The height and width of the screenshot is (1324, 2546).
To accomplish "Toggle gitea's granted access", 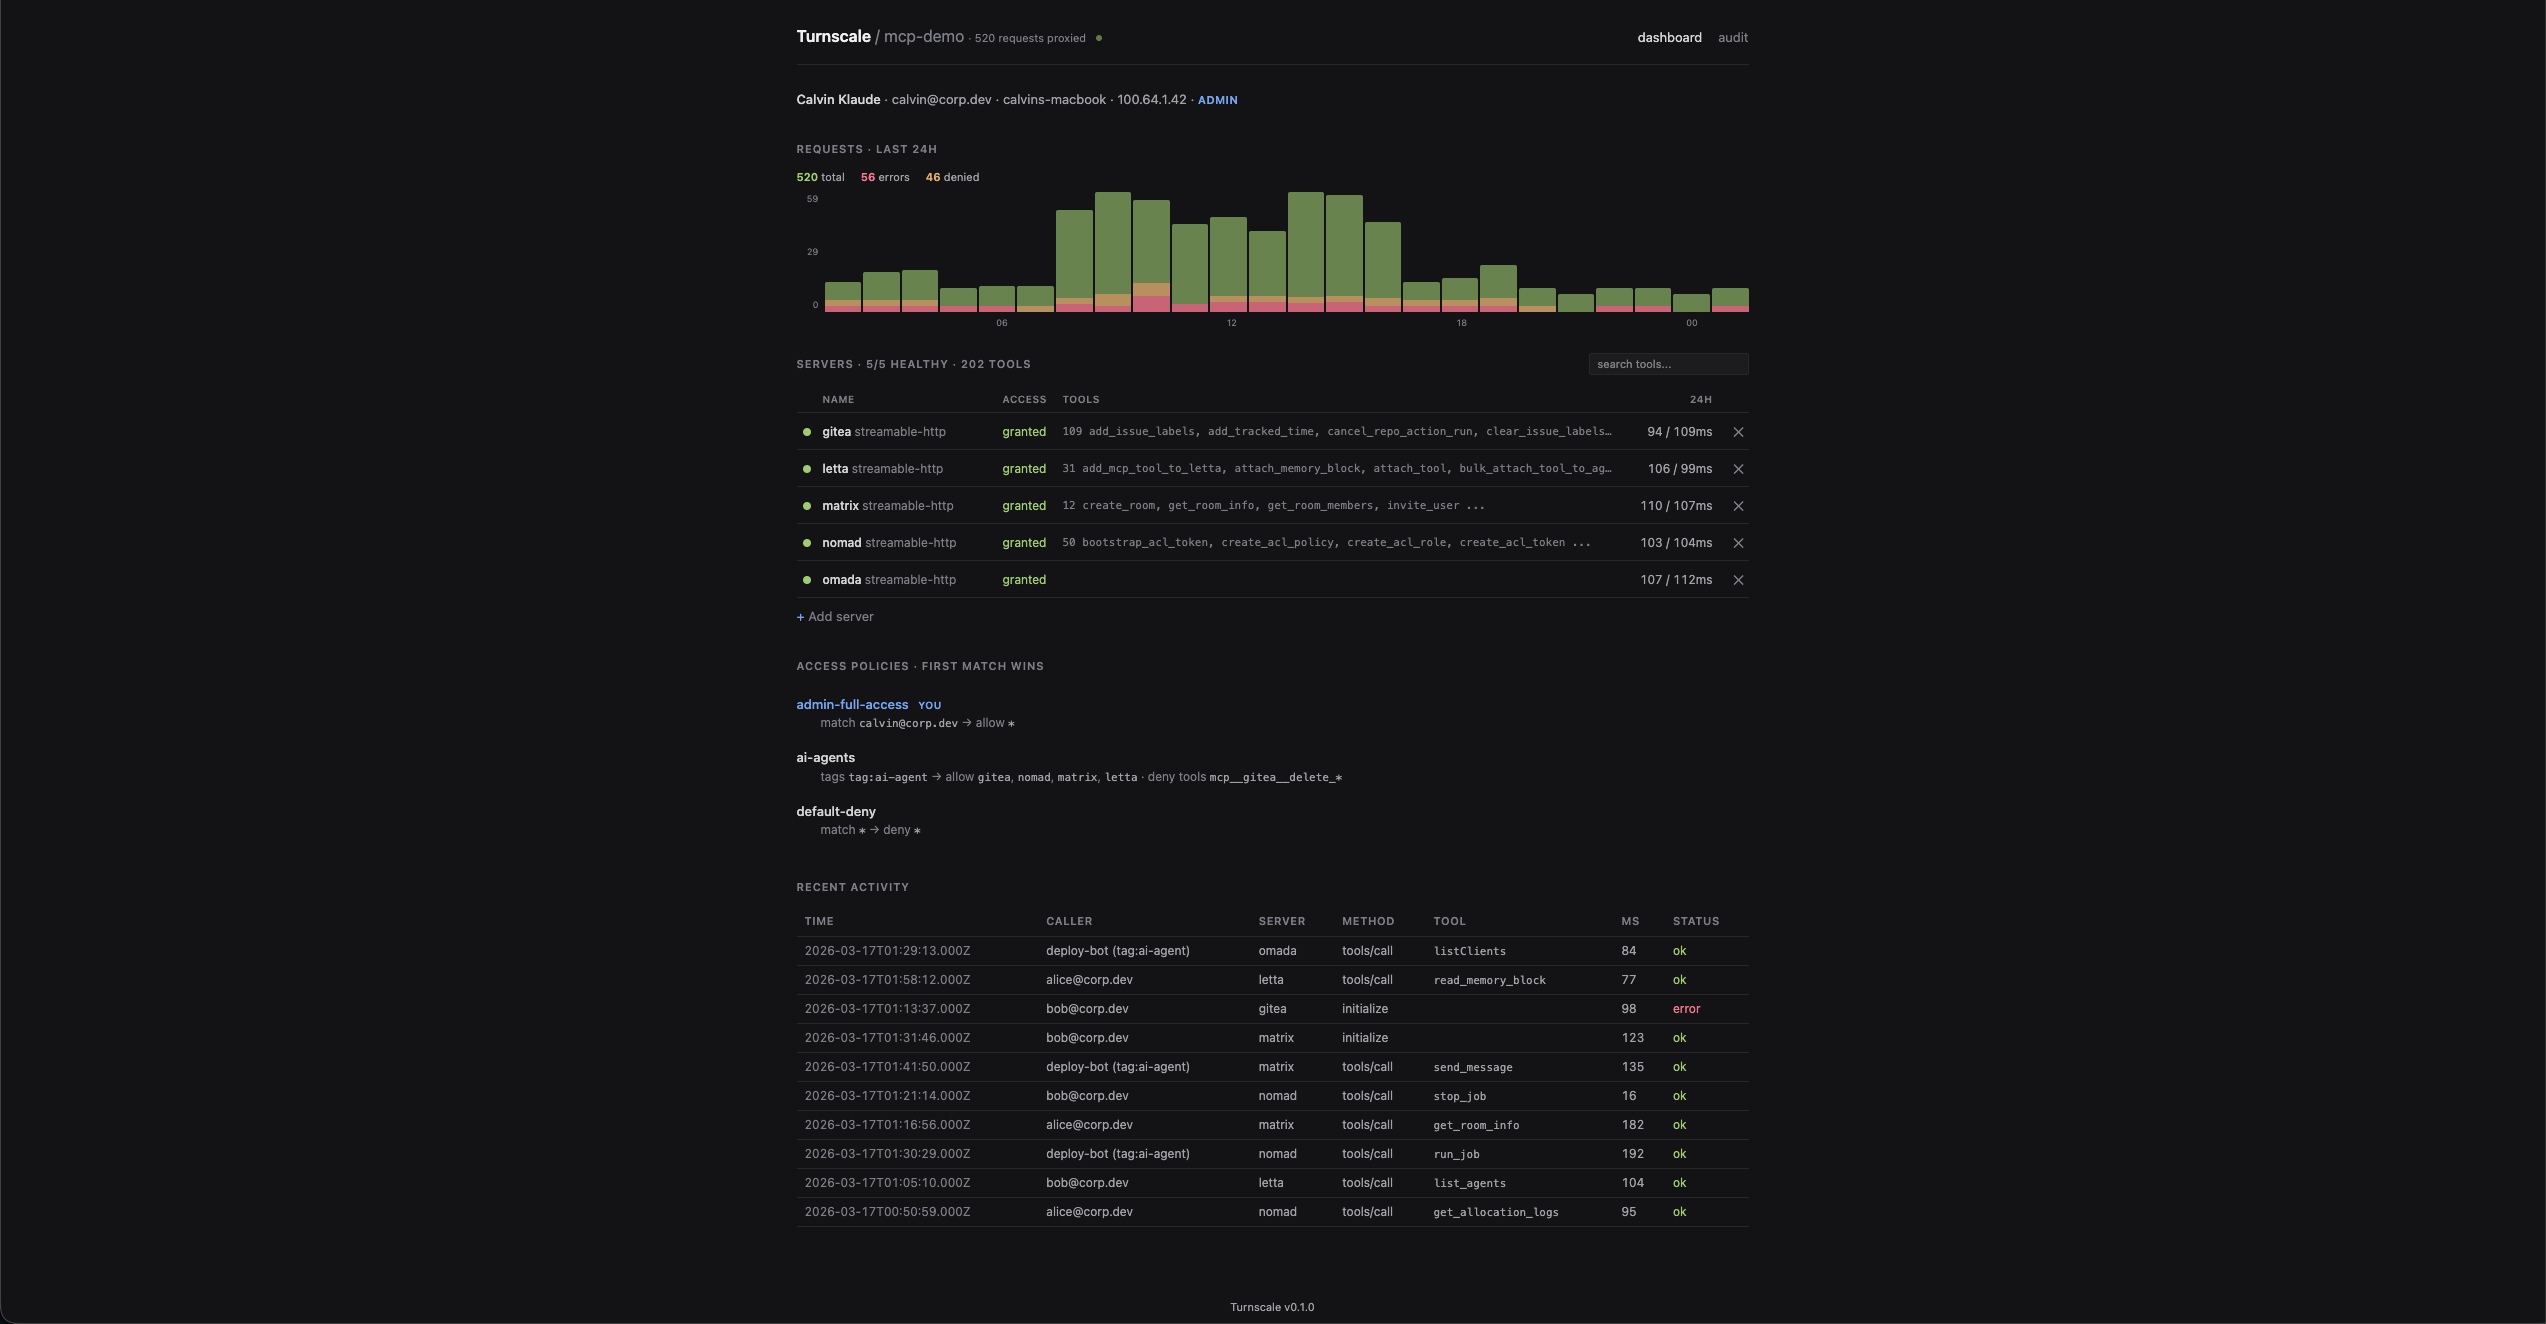I will click(x=1024, y=432).
